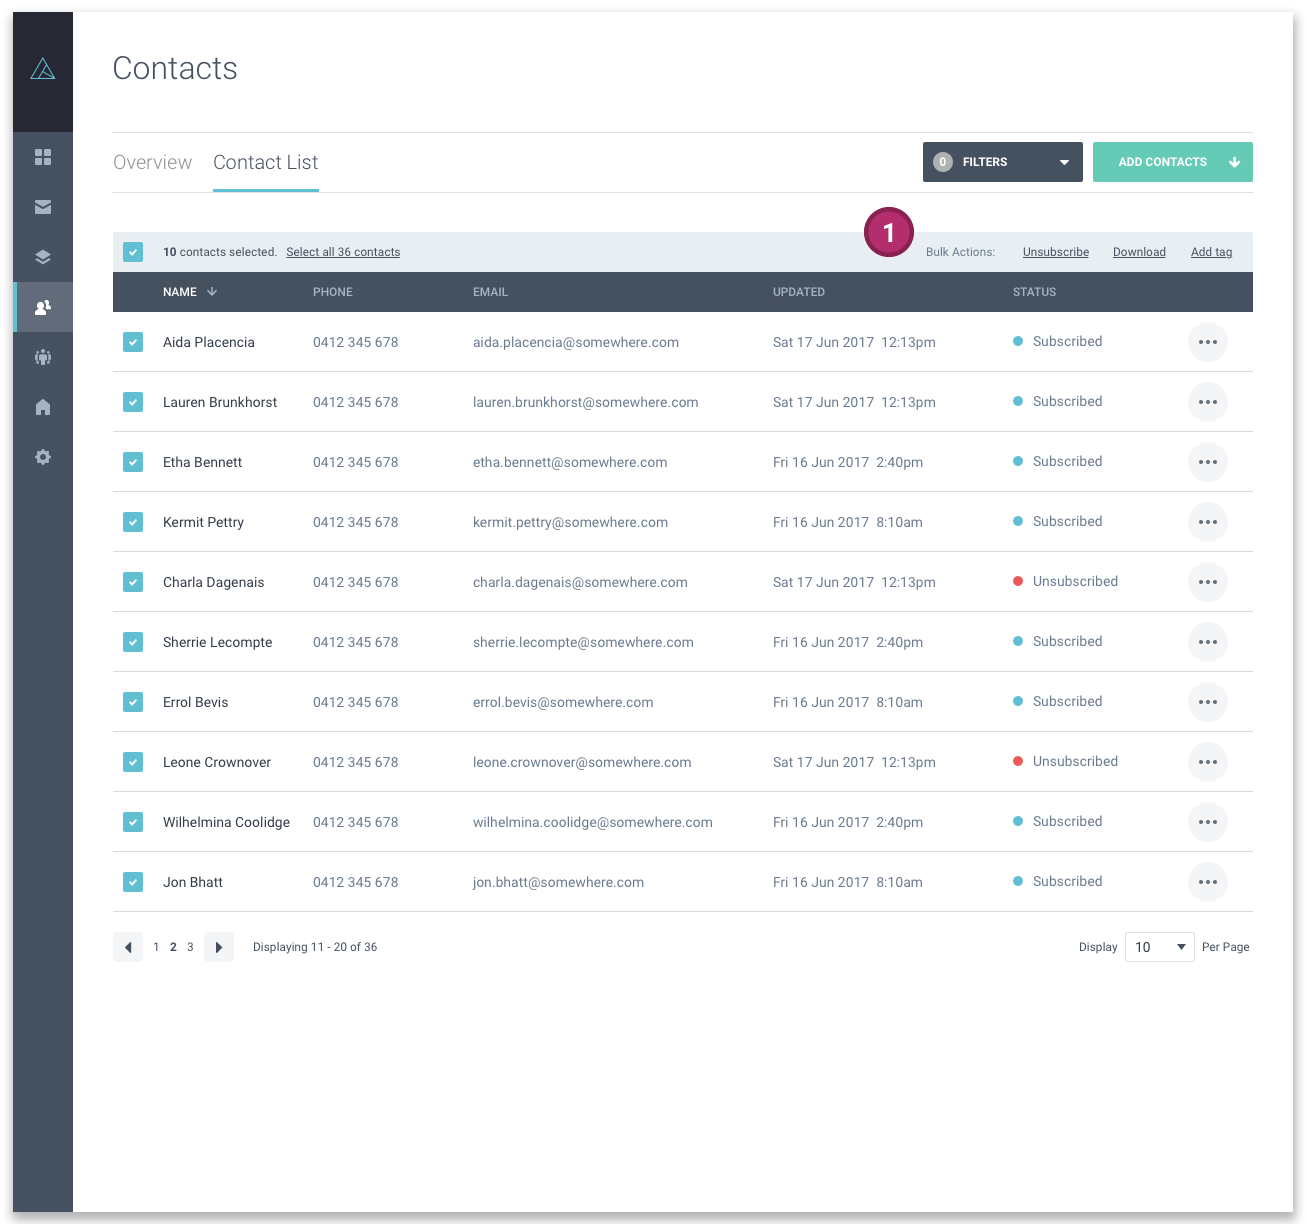
Task: Uncheck Leone Crownover's checkbox
Action: 133,762
